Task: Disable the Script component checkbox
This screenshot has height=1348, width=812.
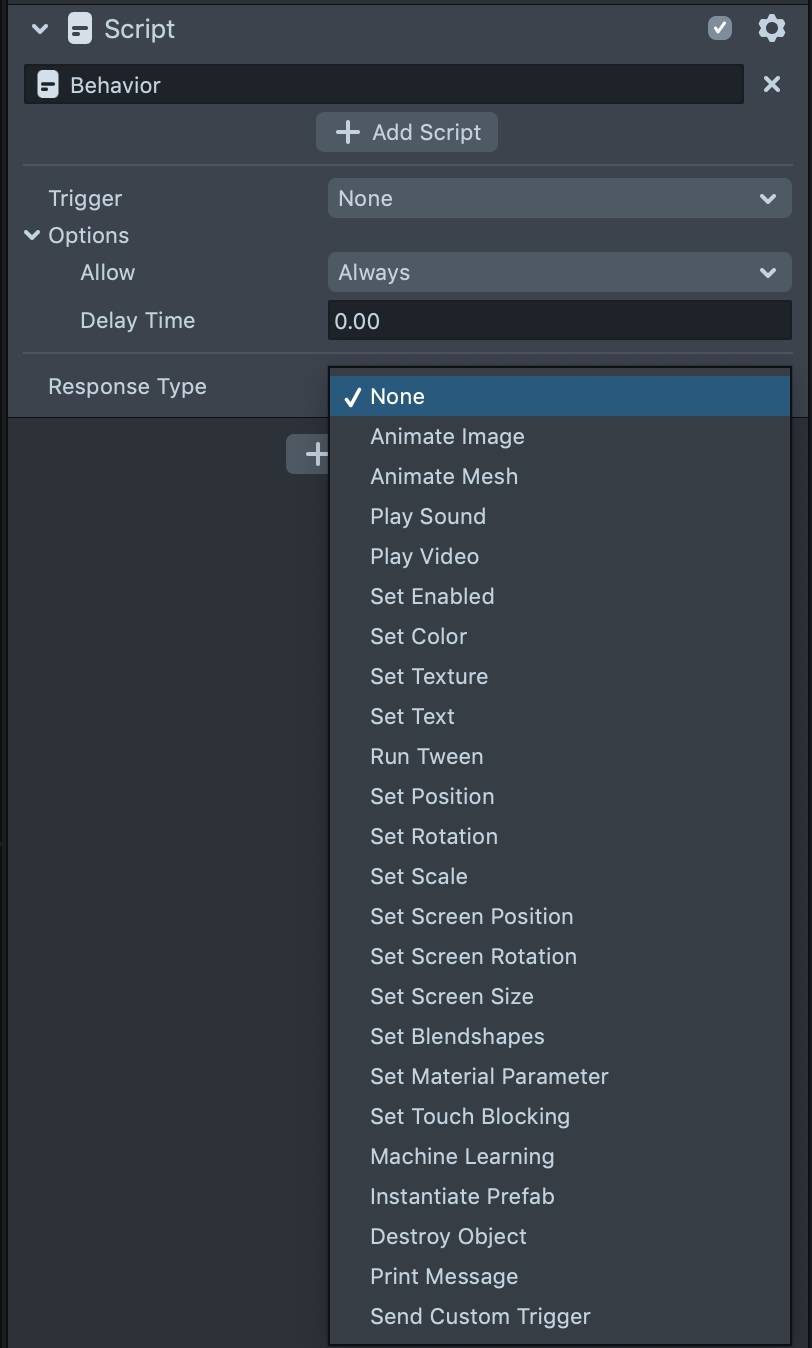Action: (720, 28)
